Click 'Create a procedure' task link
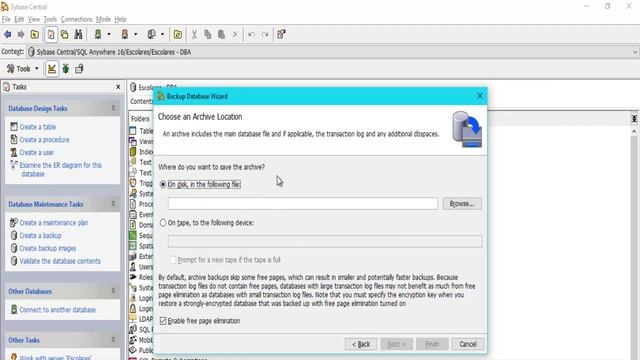This screenshot has height=360, width=640. tap(44, 140)
